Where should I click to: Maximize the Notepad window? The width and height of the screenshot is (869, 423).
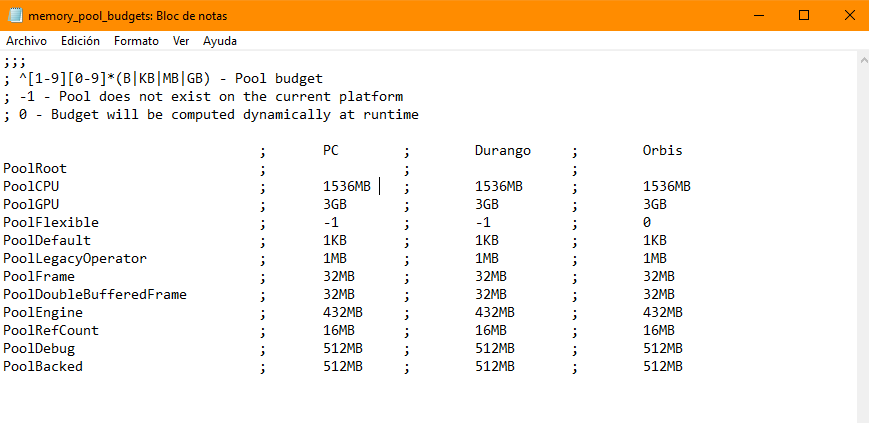tap(804, 16)
